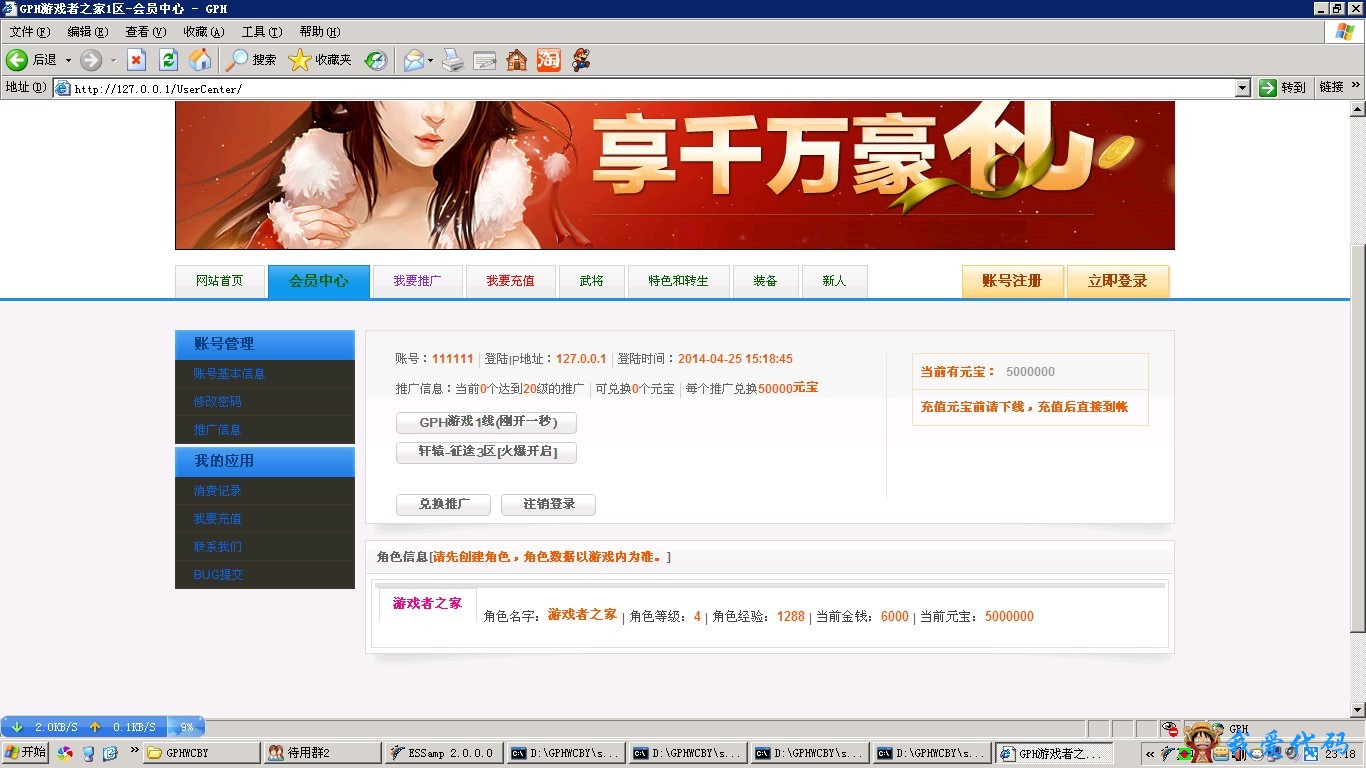Print the page with the printer icon

click(453, 60)
